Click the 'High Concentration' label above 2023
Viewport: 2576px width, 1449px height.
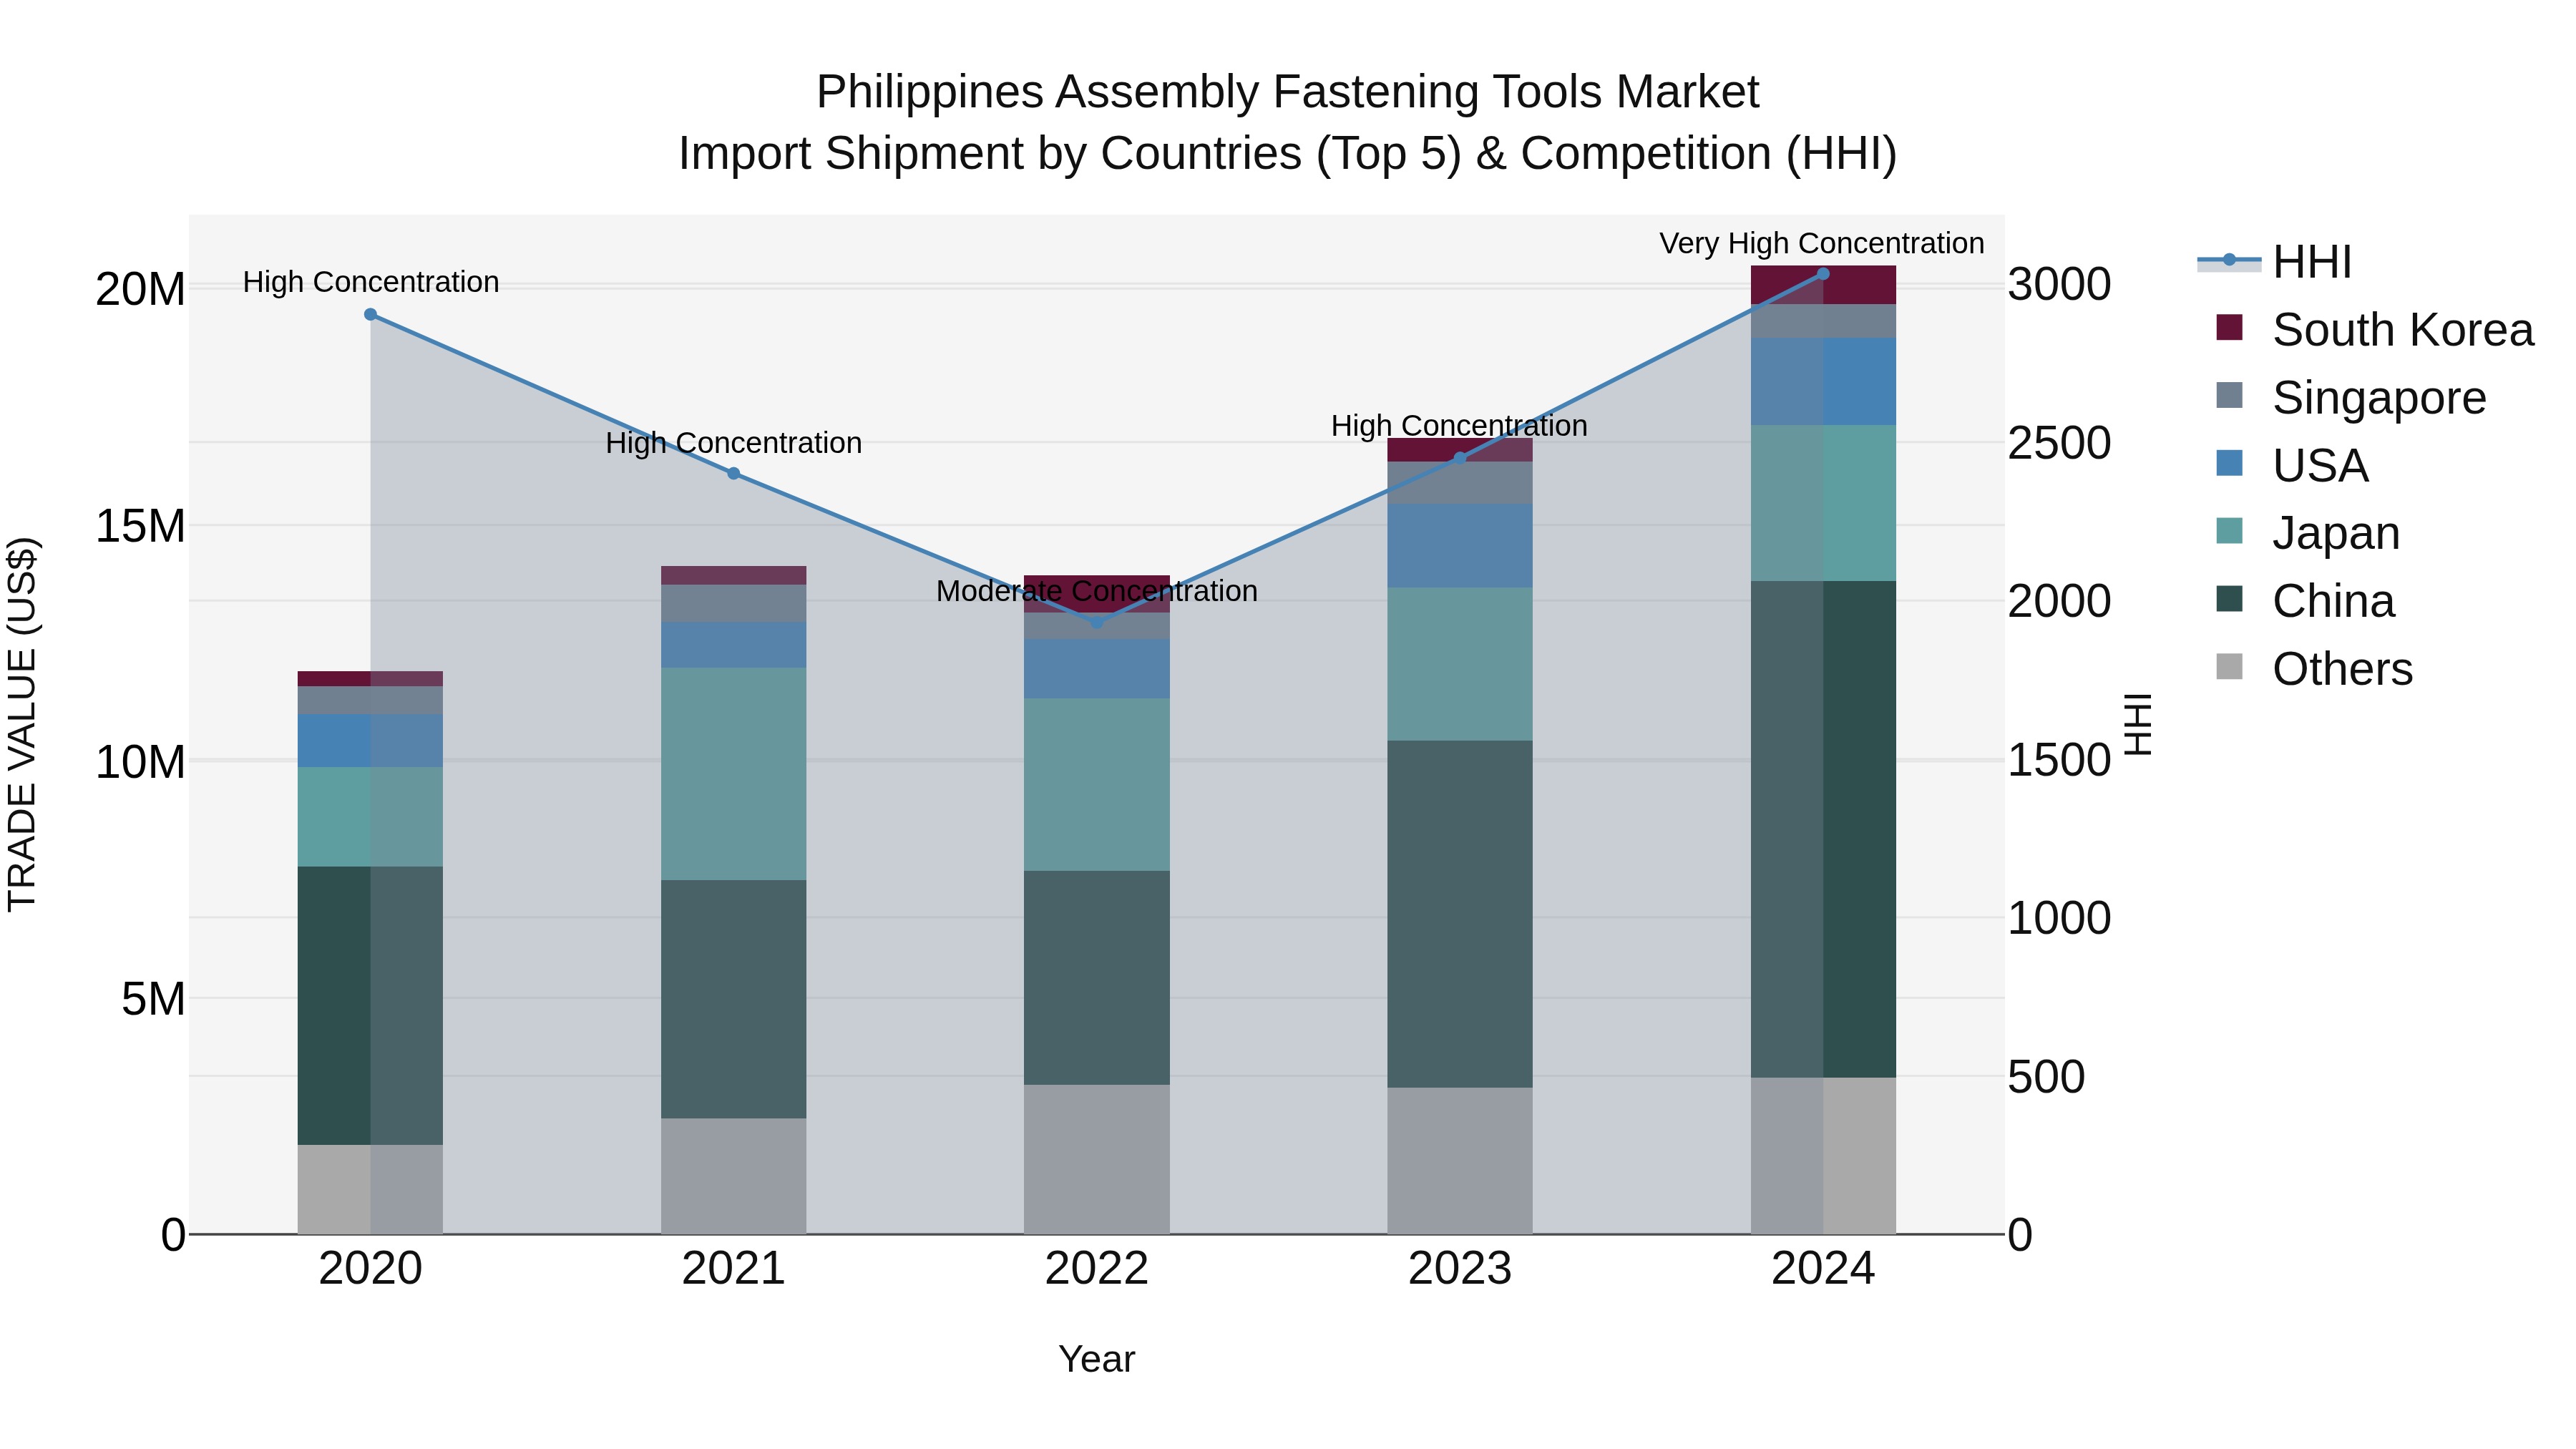point(1459,426)
